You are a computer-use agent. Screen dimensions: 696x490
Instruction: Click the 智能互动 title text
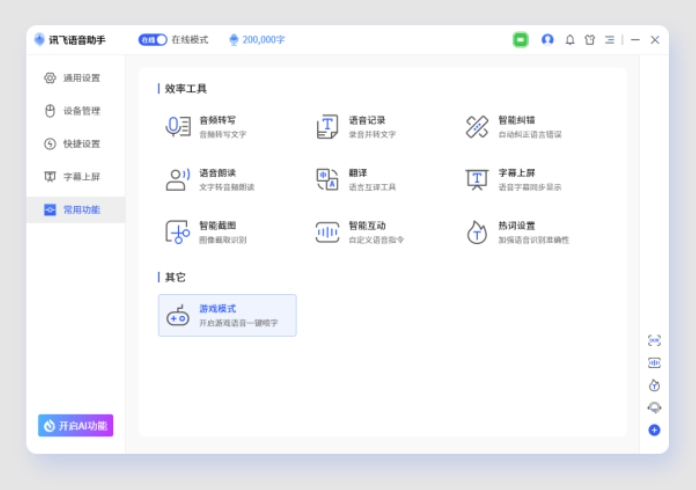[x=367, y=226]
